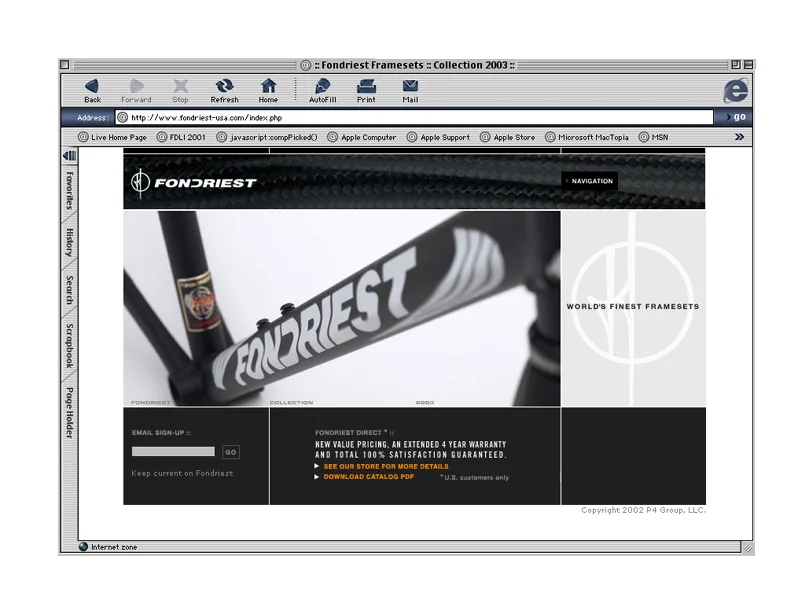Print the page using Print icon

(x=366, y=91)
